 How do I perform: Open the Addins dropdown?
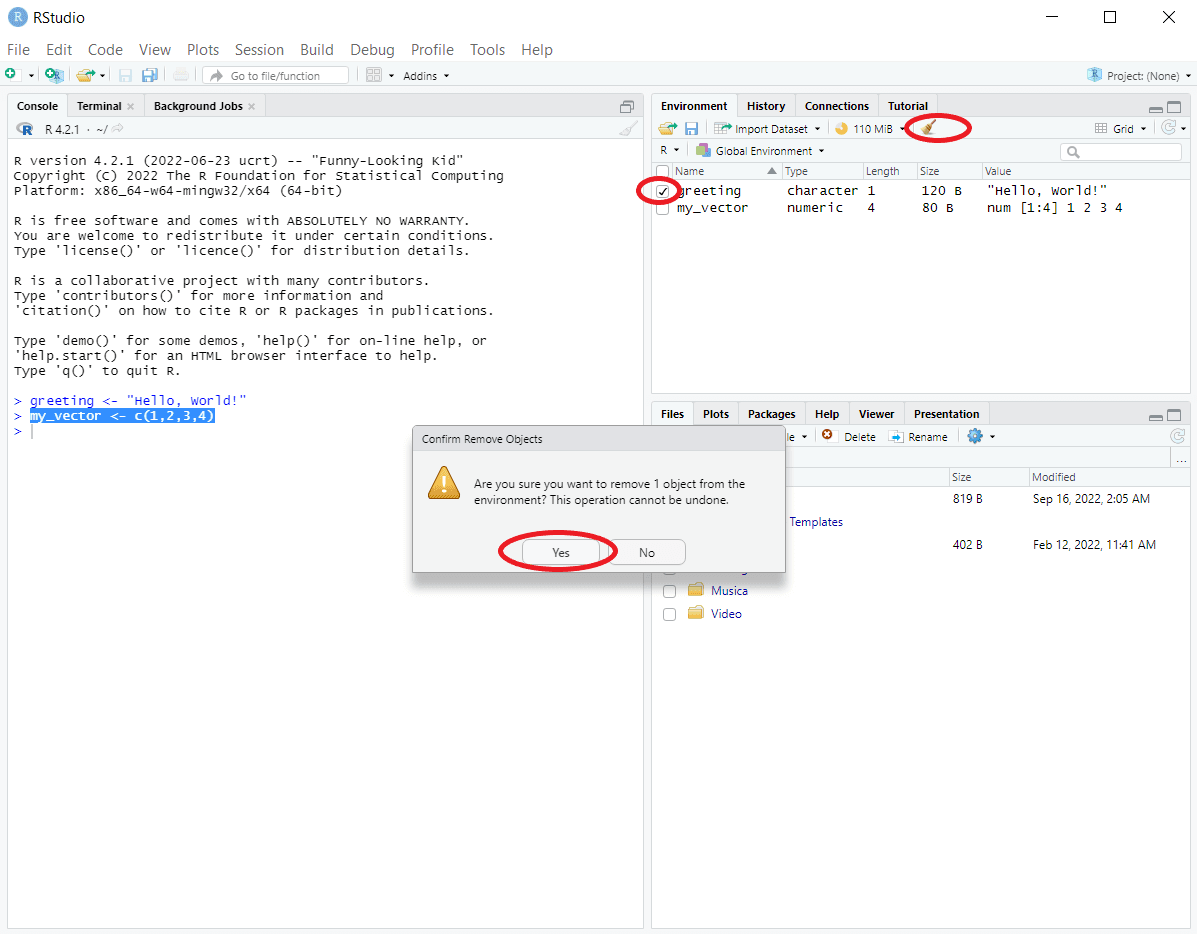click(x=426, y=76)
